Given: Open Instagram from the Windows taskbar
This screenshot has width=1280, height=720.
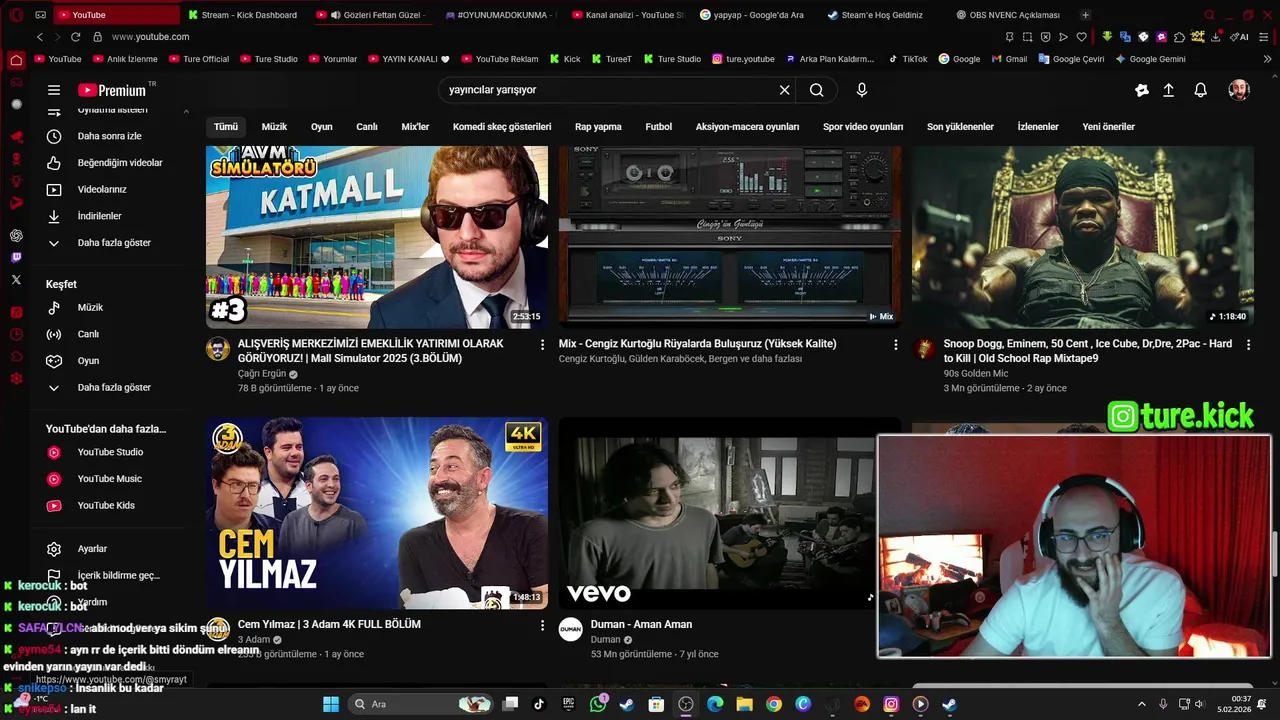Looking at the screenshot, I should click(891, 704).
